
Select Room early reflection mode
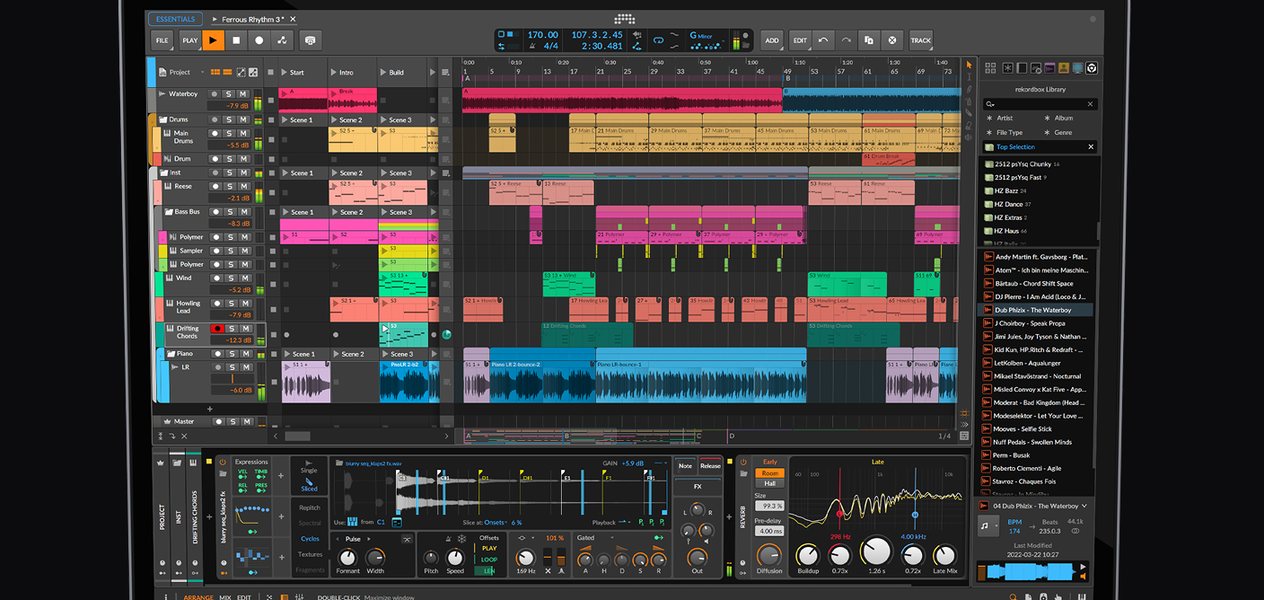tap(770, 473)
